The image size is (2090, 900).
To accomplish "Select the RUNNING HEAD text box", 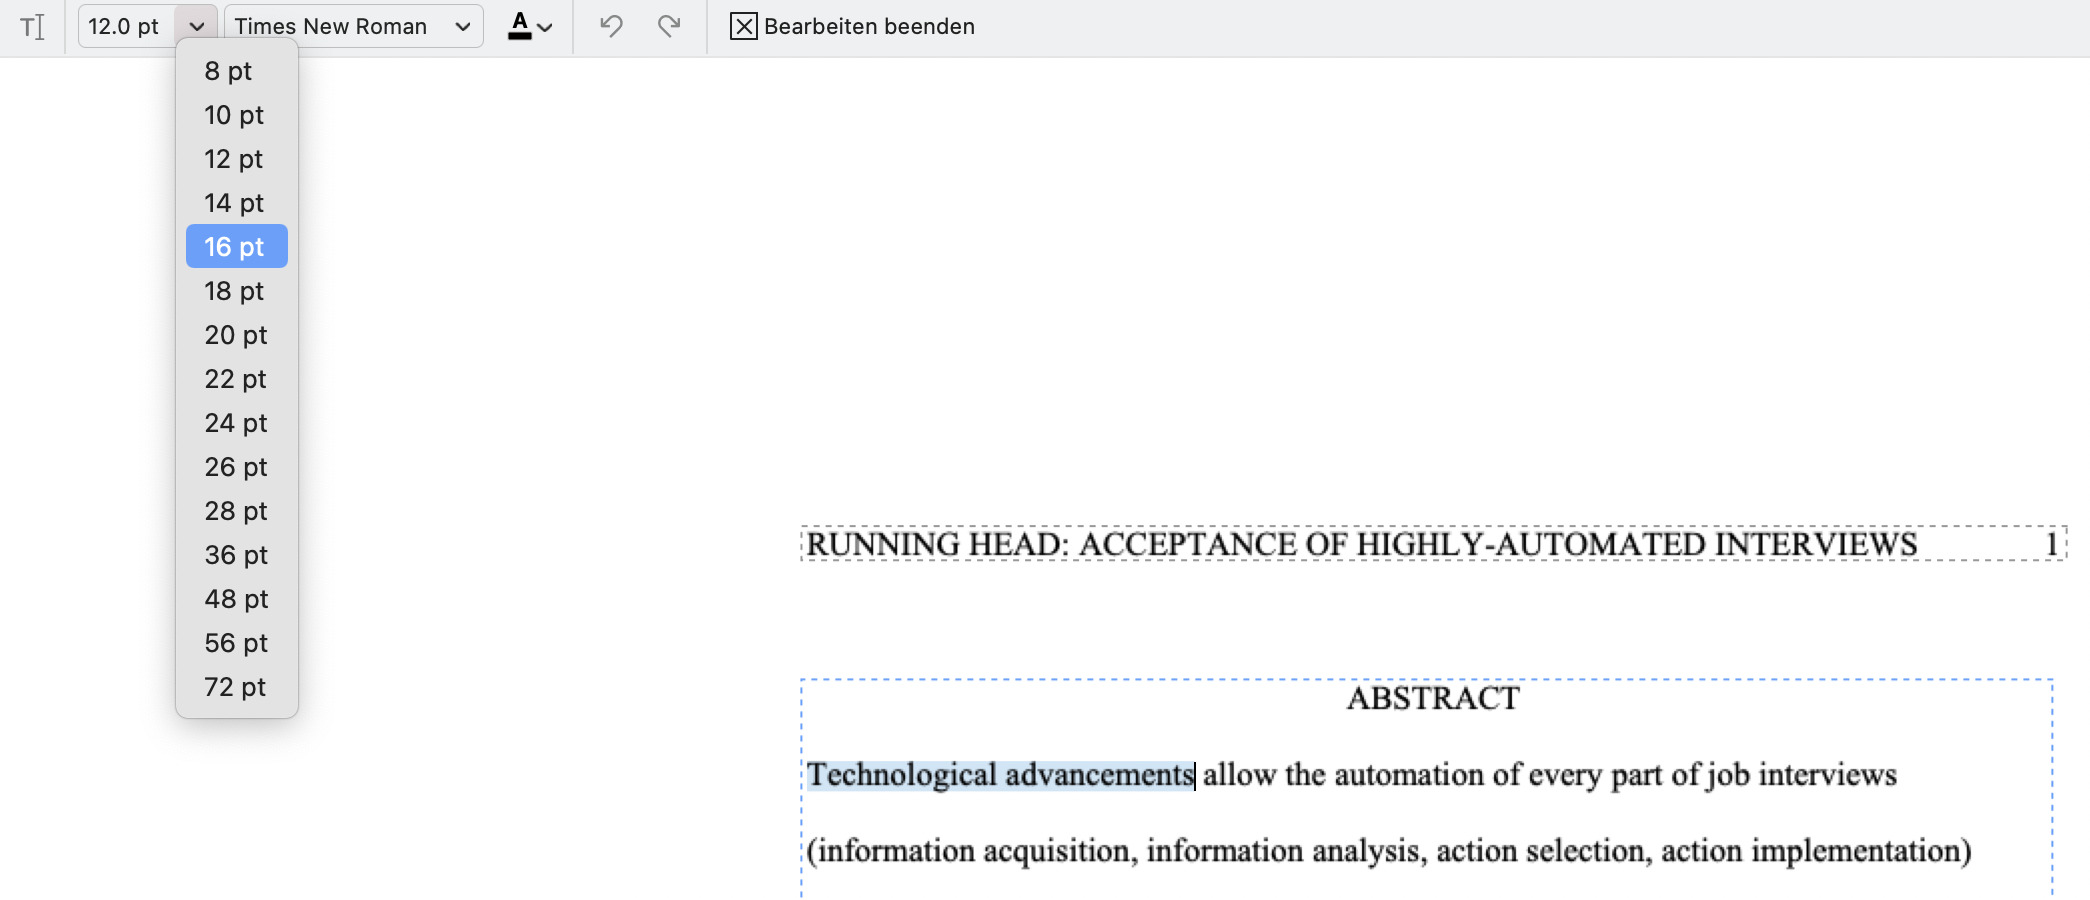I will pos(1360,544).
